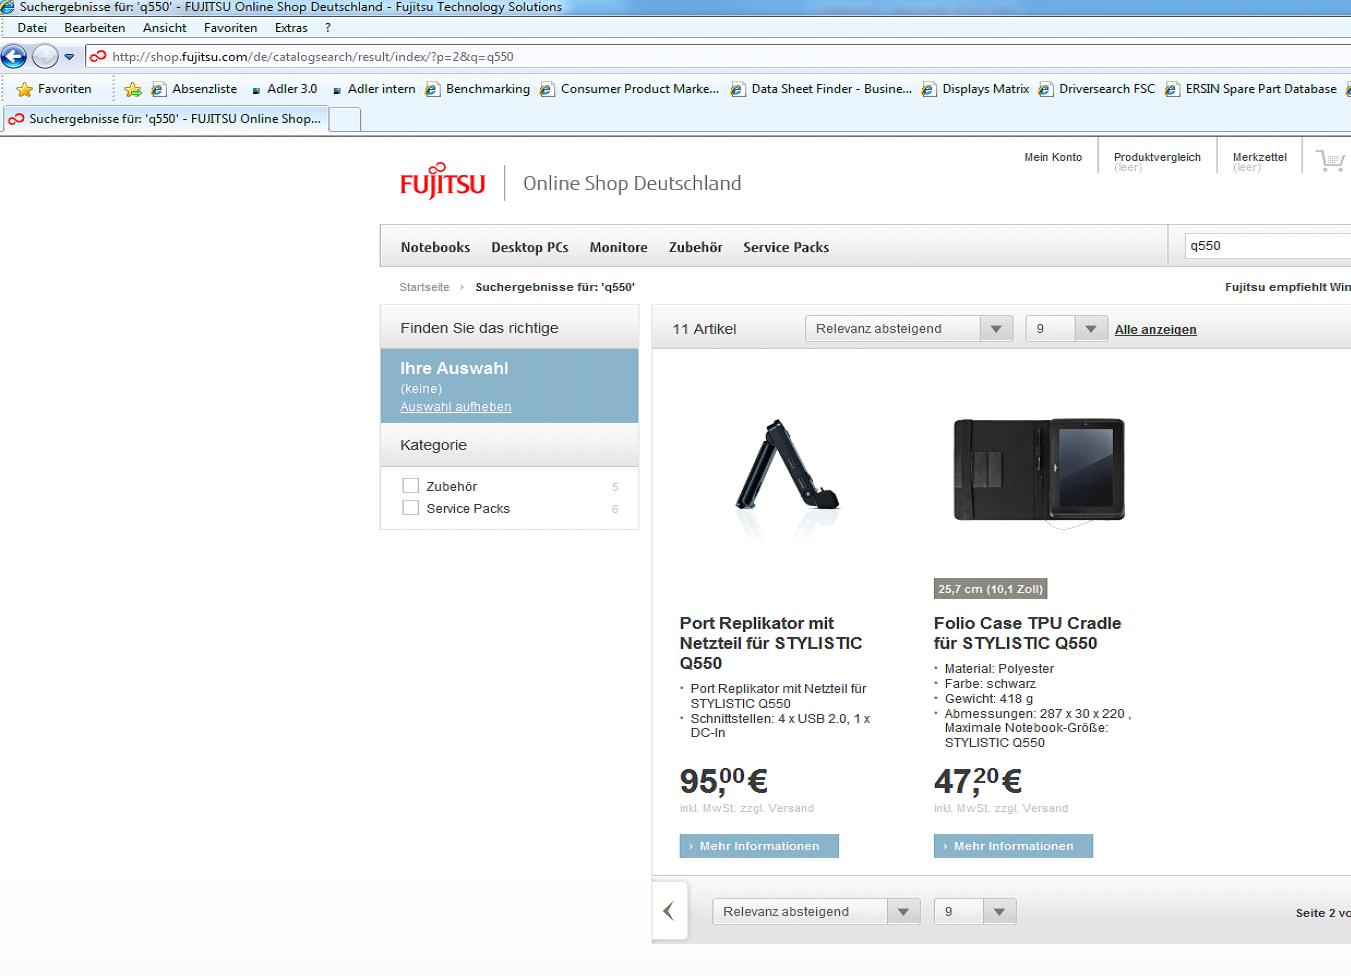Open Produktvergleich
Screen dimensions: 1351x976
click(1157, 157)
